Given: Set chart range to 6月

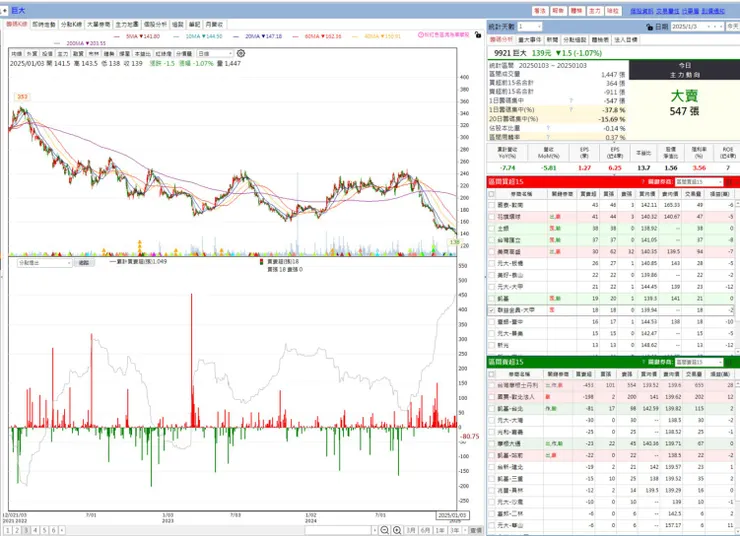Looking at the screenshot, I should [x=425, y=530].
